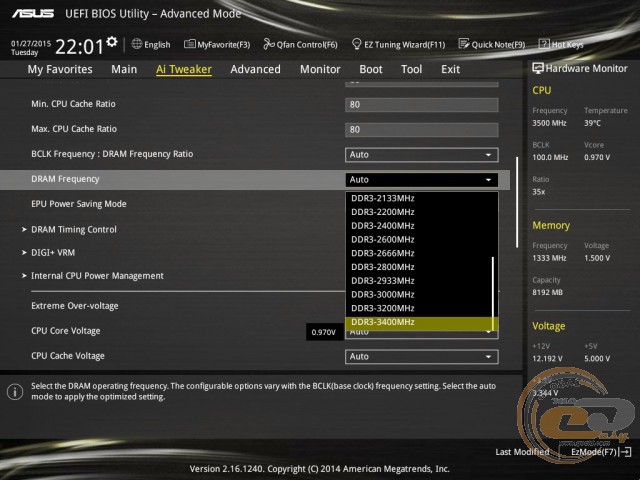Click the 39°C temperature value
This screenshot has width=640, height=480.
click(x=592, y=123)
